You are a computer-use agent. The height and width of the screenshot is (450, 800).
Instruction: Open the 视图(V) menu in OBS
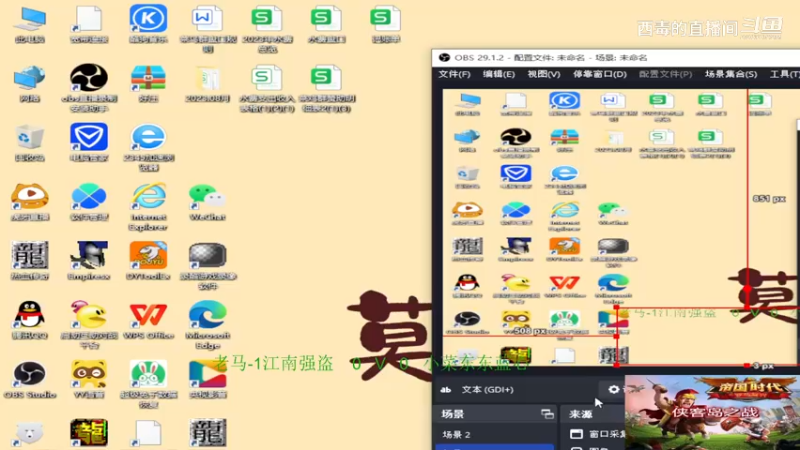point(543,74)
